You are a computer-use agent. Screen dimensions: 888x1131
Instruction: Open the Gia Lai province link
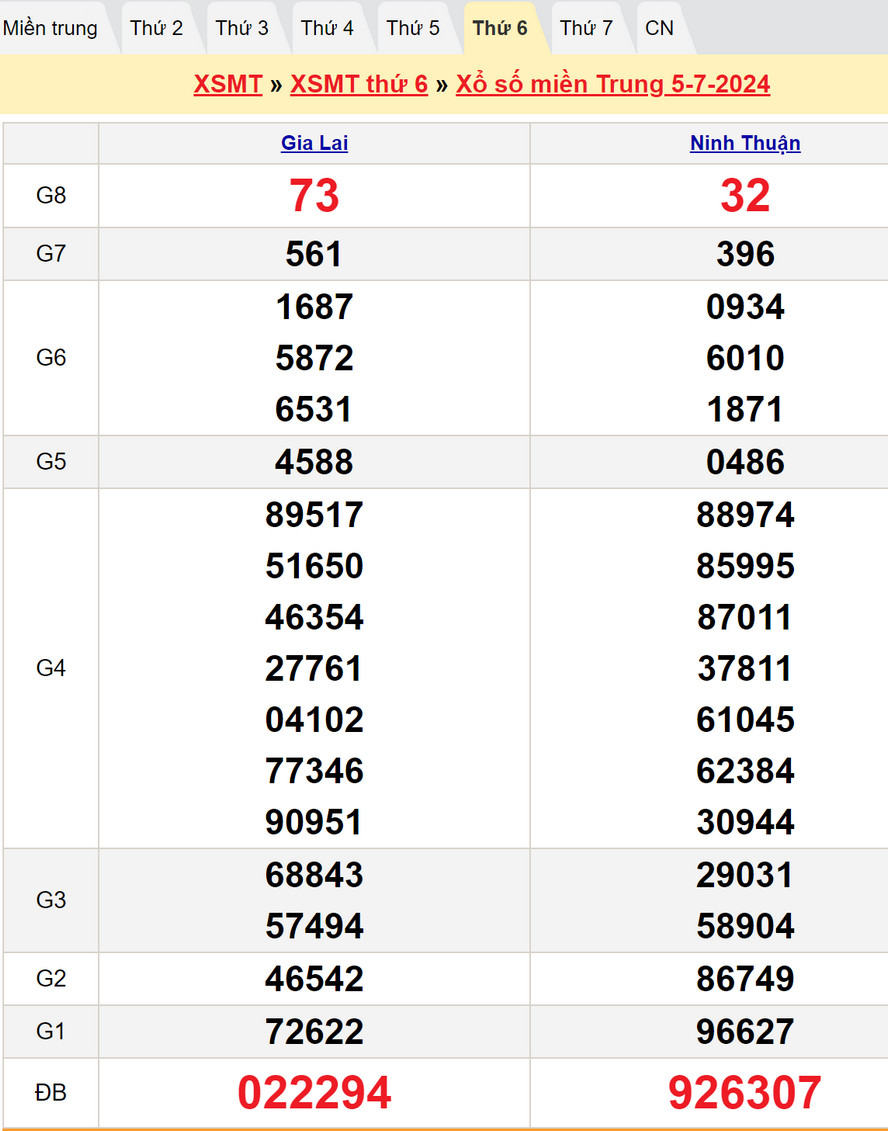pos(314,143)
